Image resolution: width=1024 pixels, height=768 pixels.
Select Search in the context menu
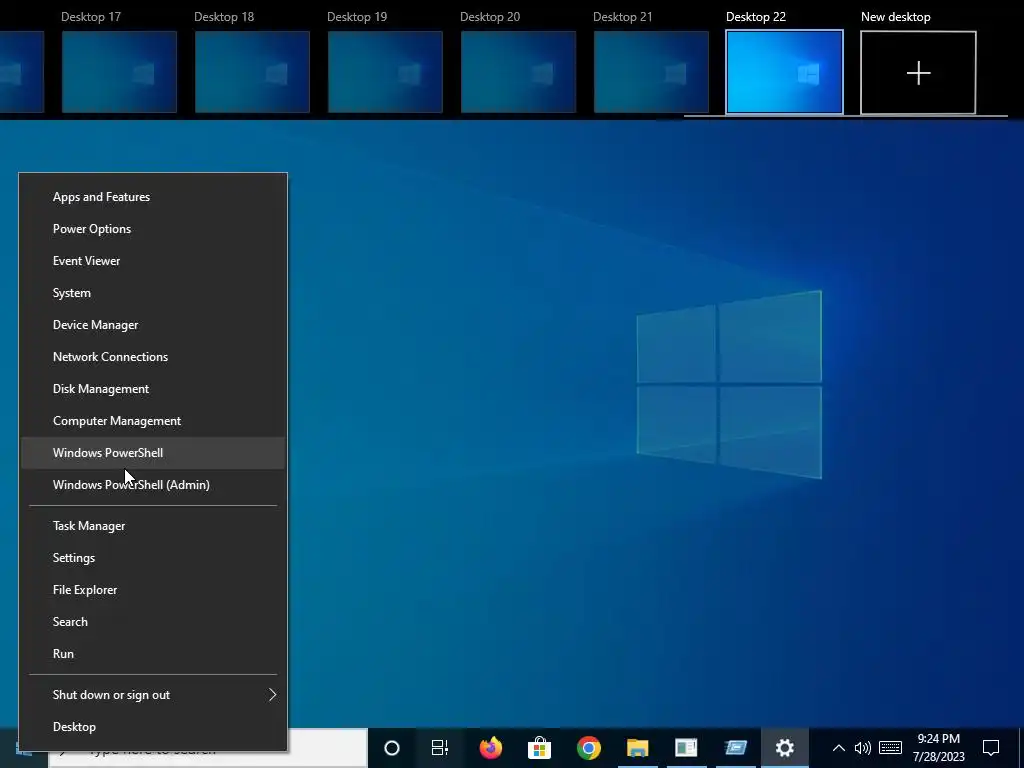pos(153,622)
